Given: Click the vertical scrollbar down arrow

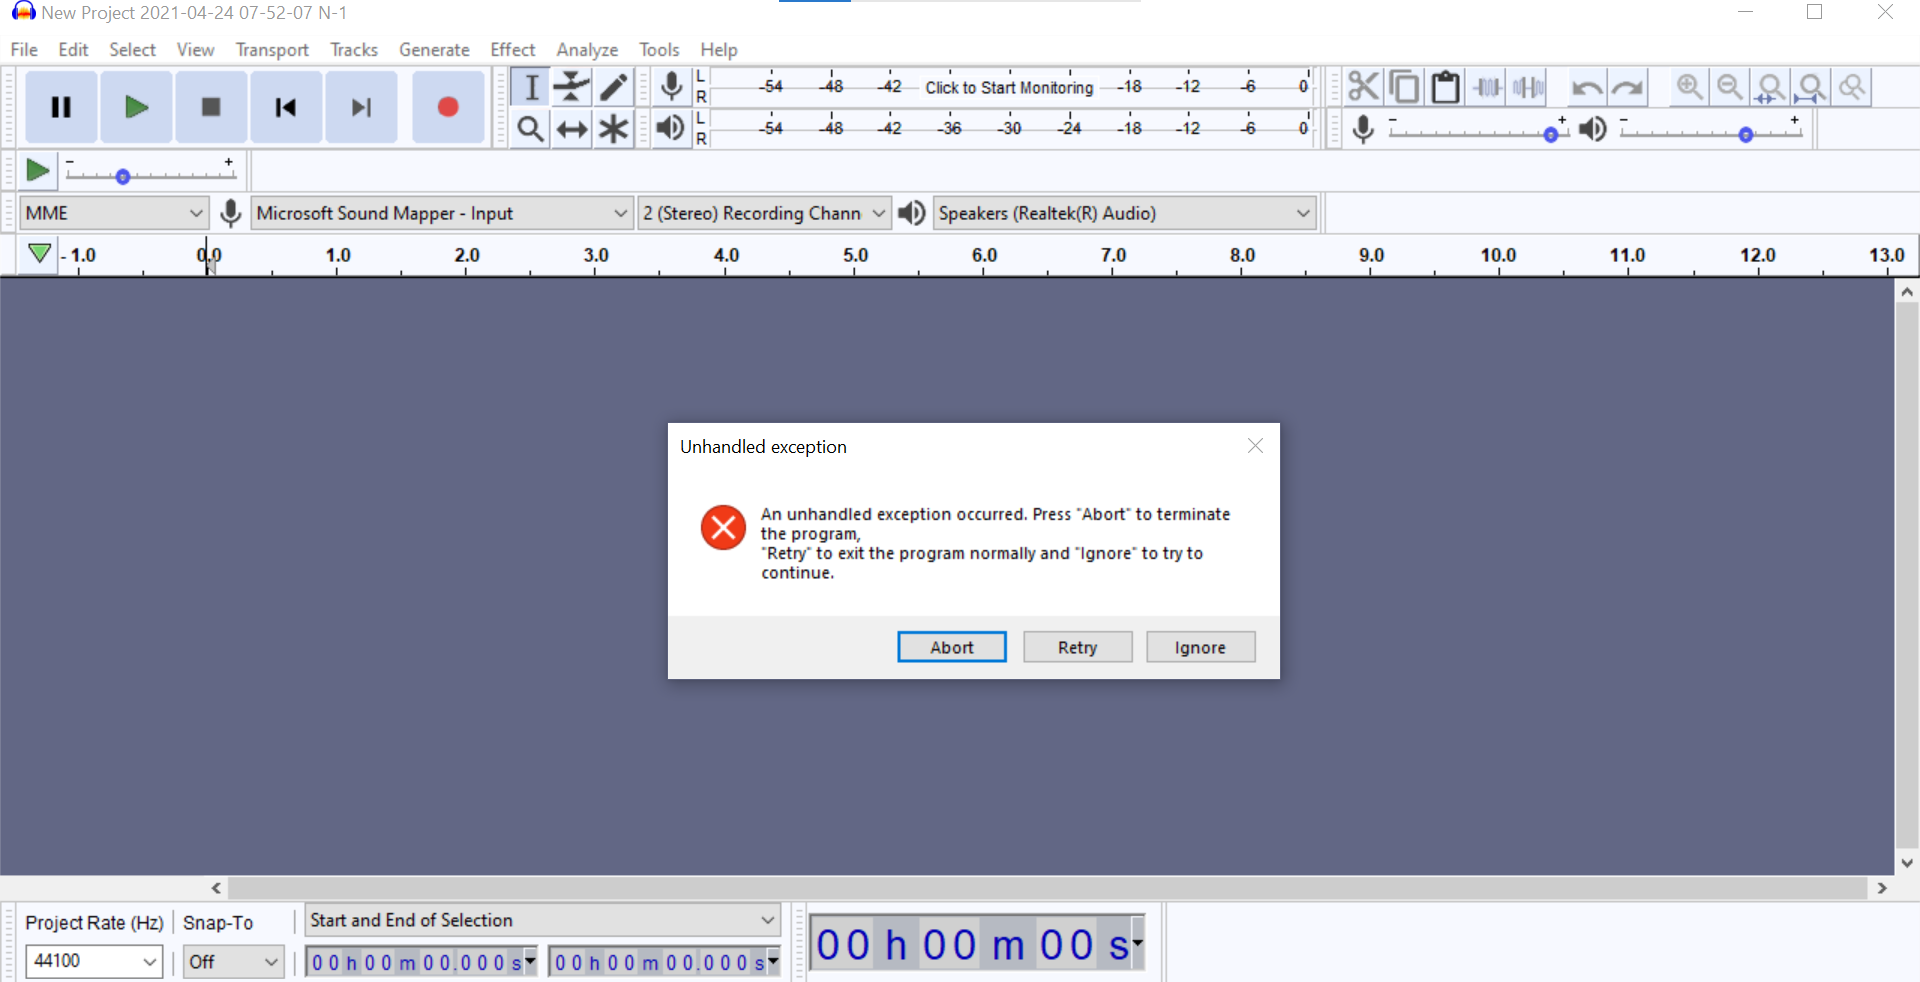Looking at the screenshot, I should [x=1907, y=863].
